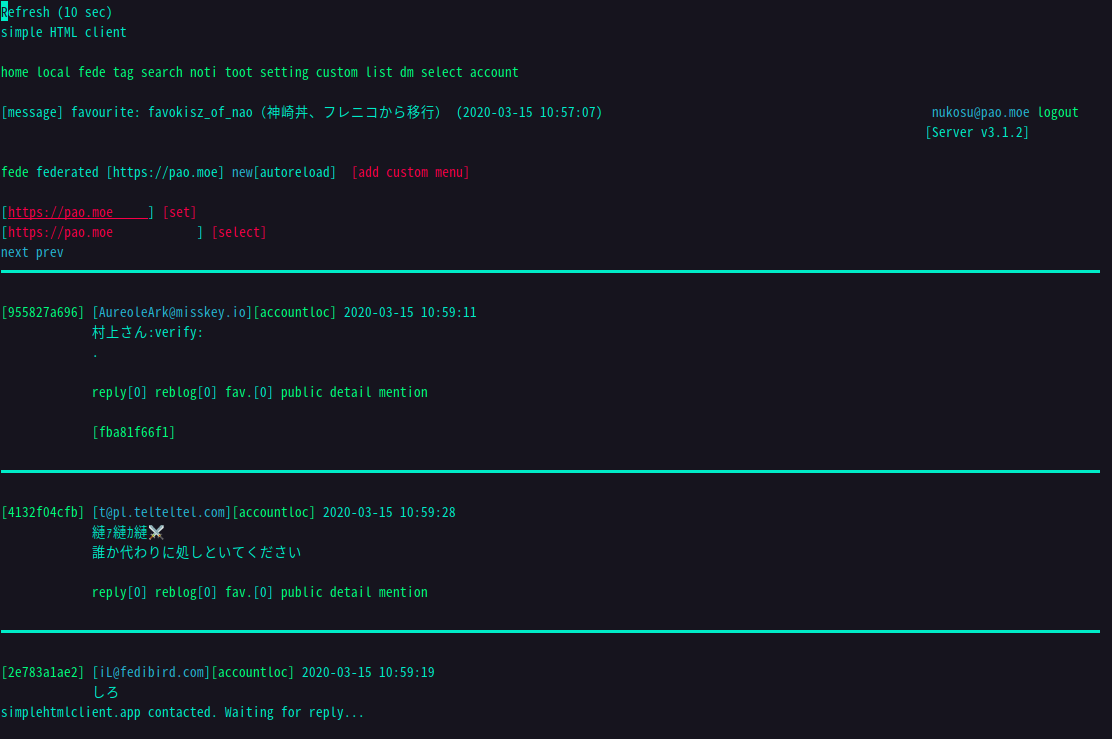
Task: Click the logout link
Action: click(1058, 112)
